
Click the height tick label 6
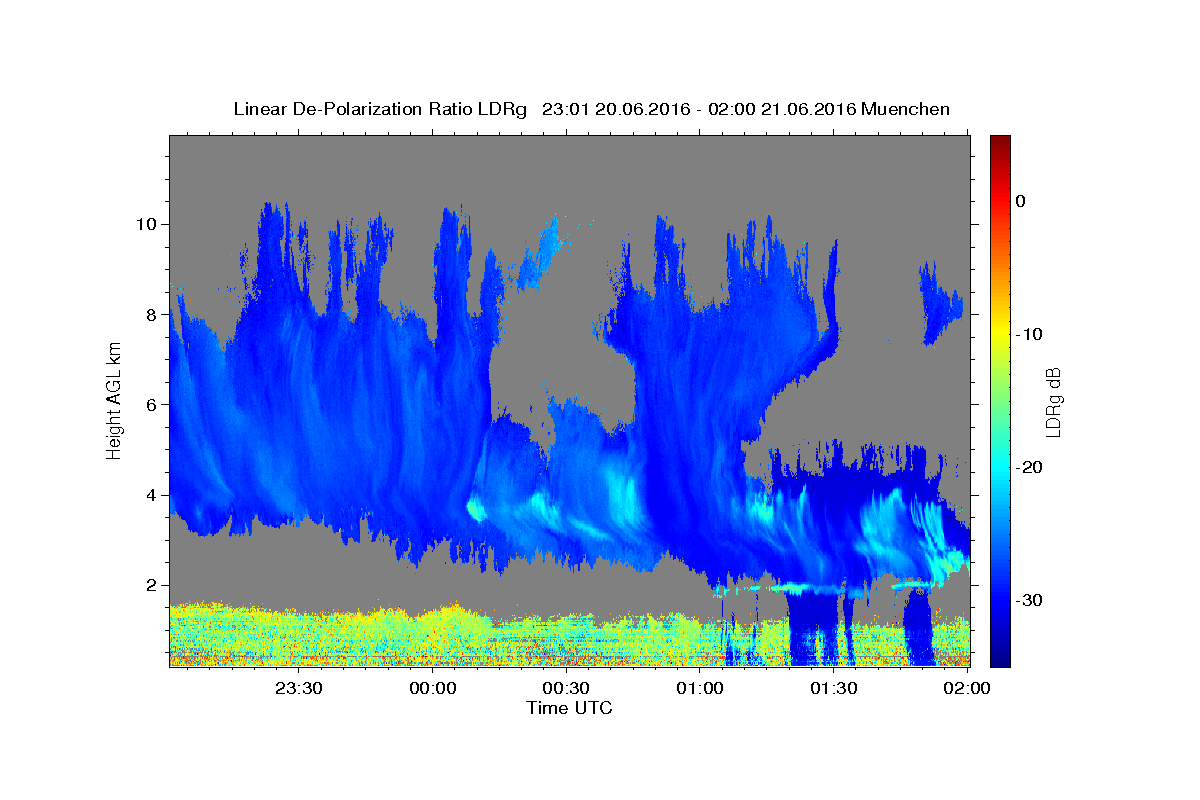tap(150, 405)
